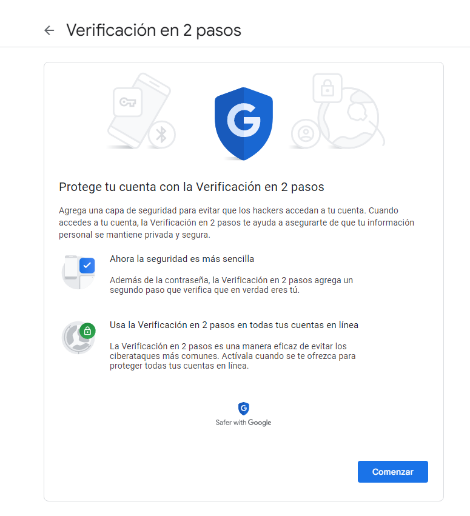Click the text about ciberataques más comunes

[x=233, y=356]
